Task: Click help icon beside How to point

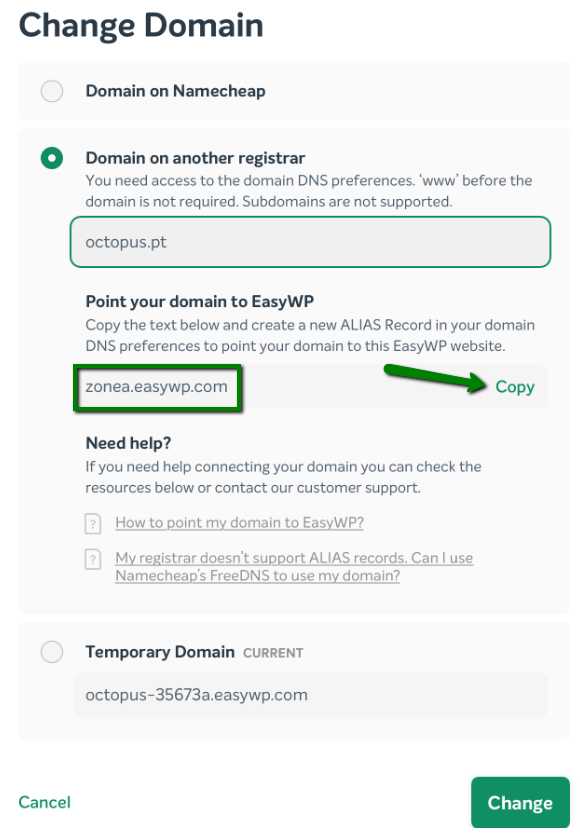Action: pos(93,523)
